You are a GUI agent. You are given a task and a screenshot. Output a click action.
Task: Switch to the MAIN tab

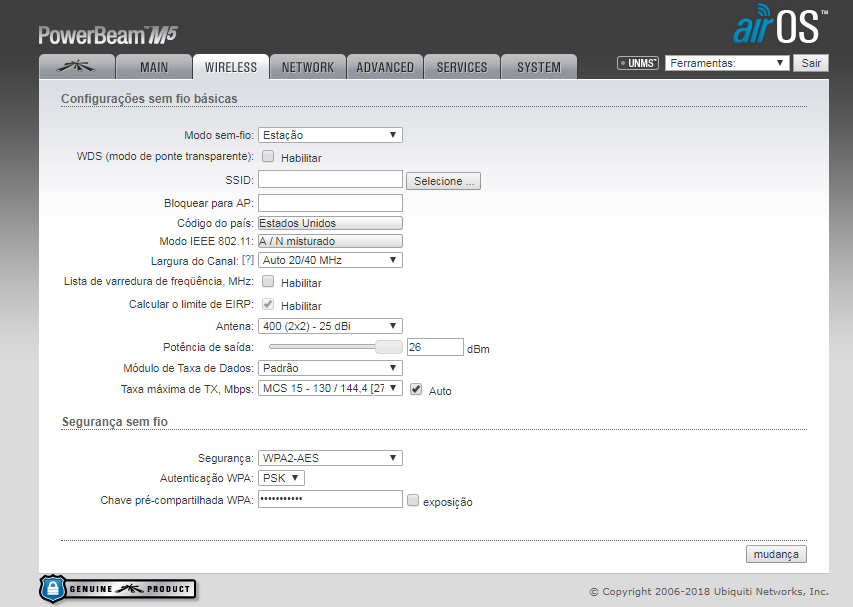click(x=154, y=66)
